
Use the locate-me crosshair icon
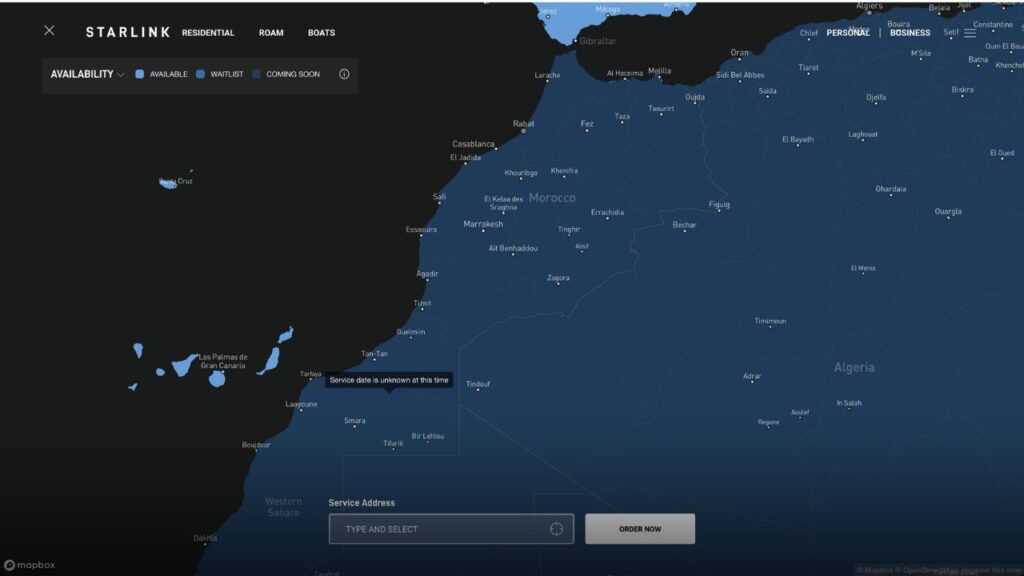point(556,529)
